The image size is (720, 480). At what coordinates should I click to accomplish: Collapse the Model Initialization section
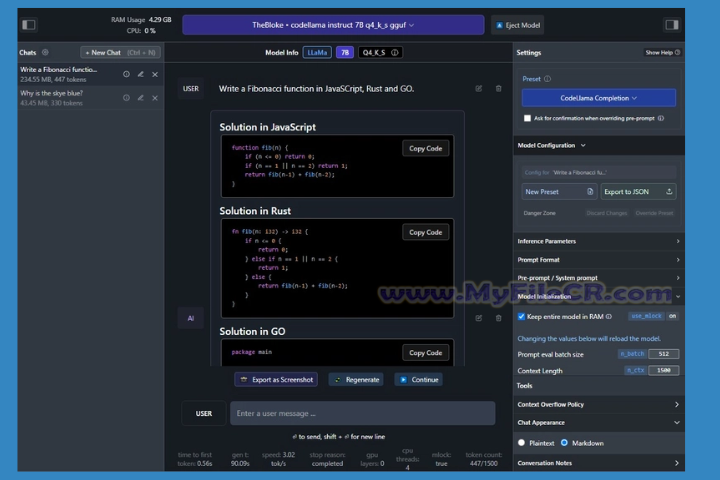coord(599,296)
